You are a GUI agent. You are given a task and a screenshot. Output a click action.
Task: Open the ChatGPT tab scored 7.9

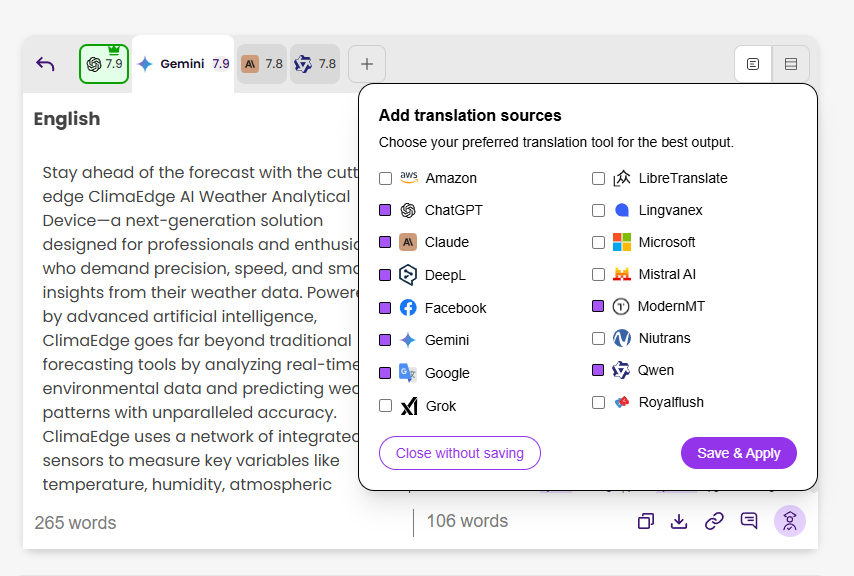point(104,64)
